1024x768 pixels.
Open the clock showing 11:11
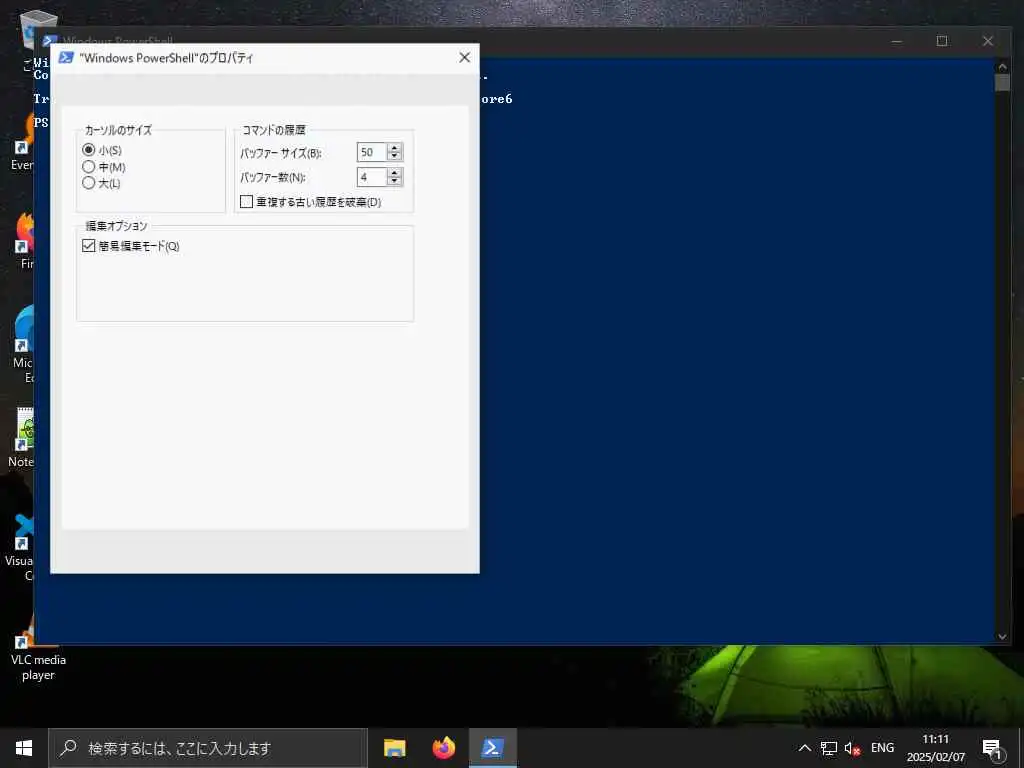[936, 748]
